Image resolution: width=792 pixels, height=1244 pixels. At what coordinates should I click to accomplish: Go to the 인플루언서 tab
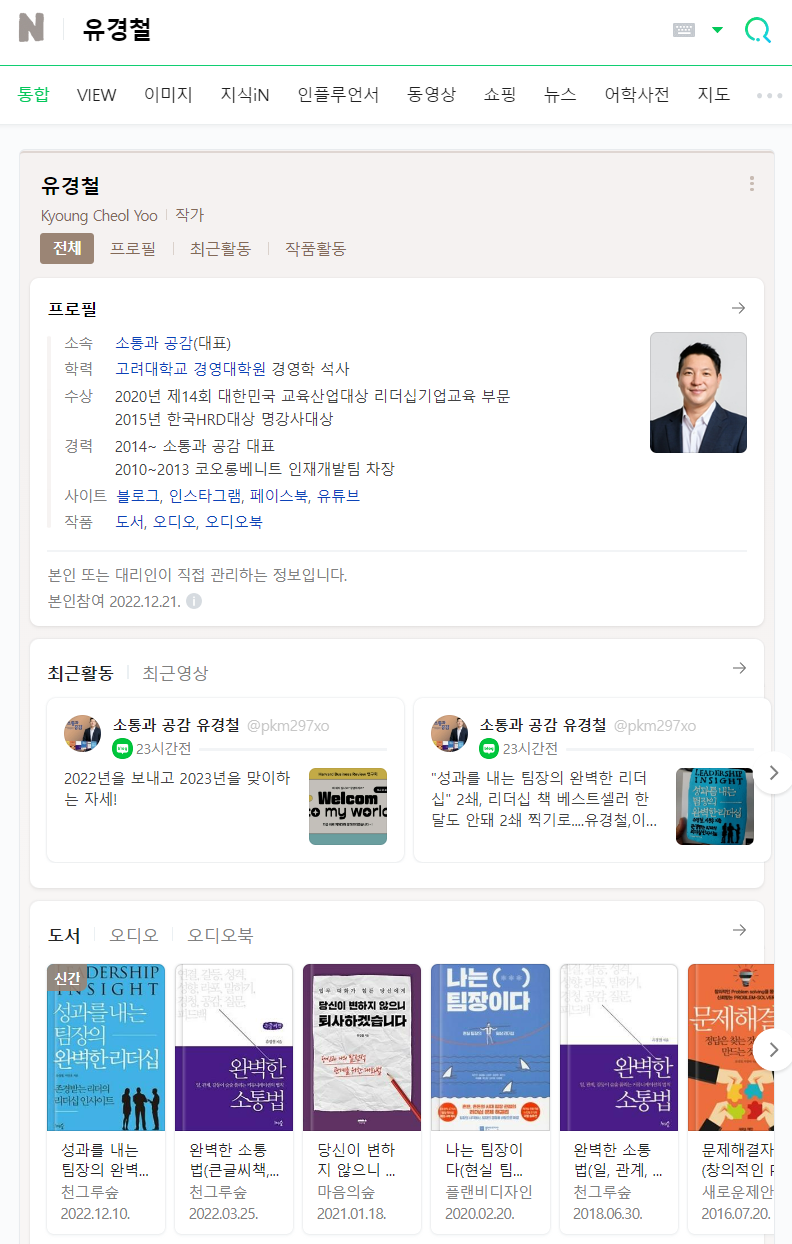click(x=338, y=95)
